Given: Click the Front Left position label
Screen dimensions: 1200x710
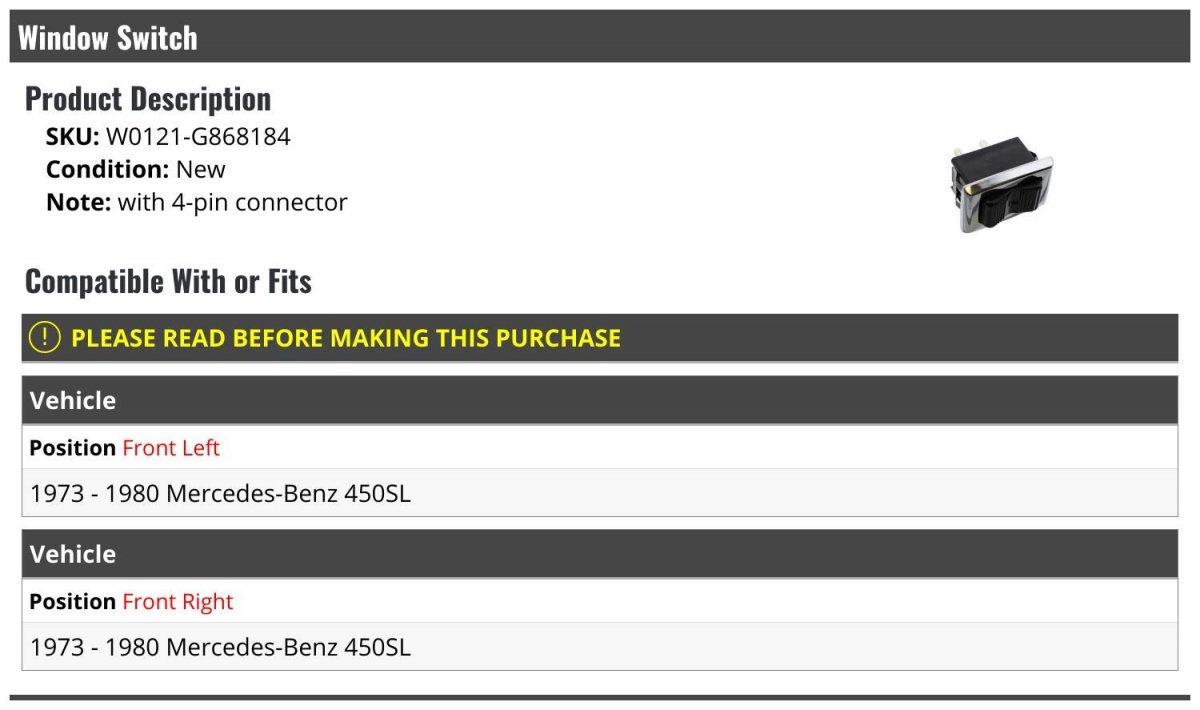Looking at the screenshot, I should click(171, 448).
